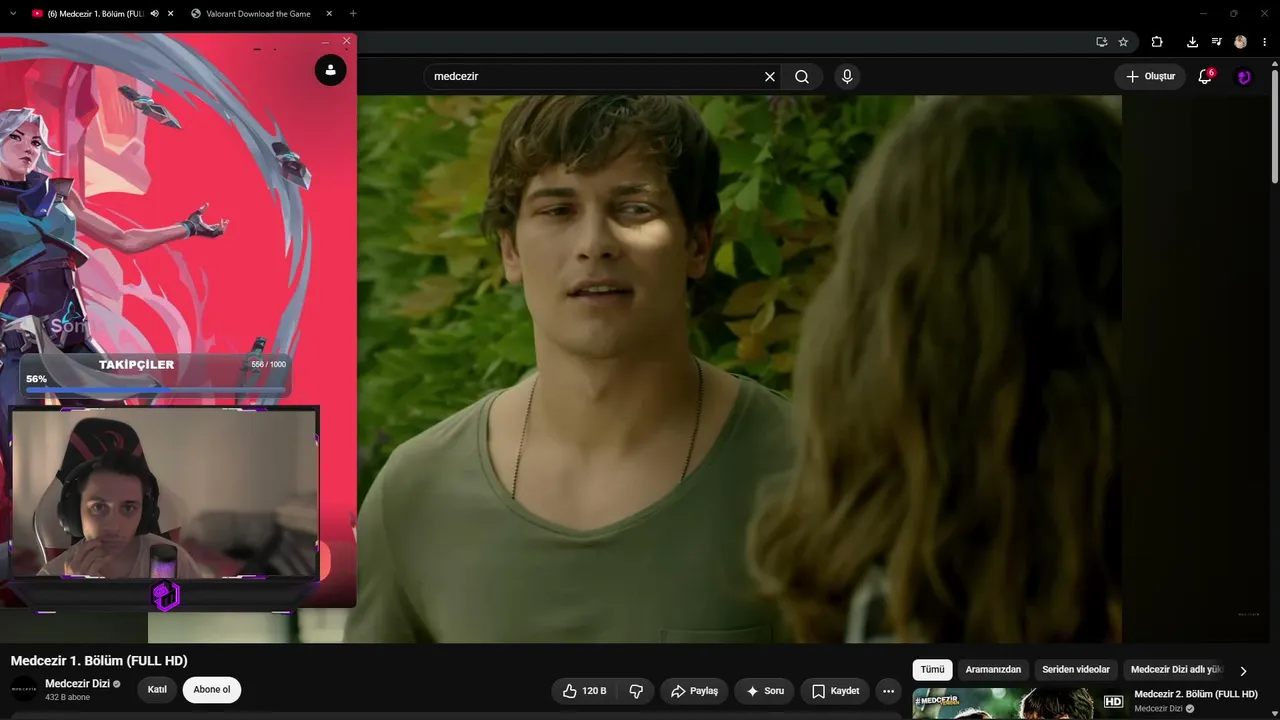Image resolution: width=1280 pixels, height=720 pixels.
Task: Select the Aramanızdan filter chip
Action: click(x=993, y=670)
